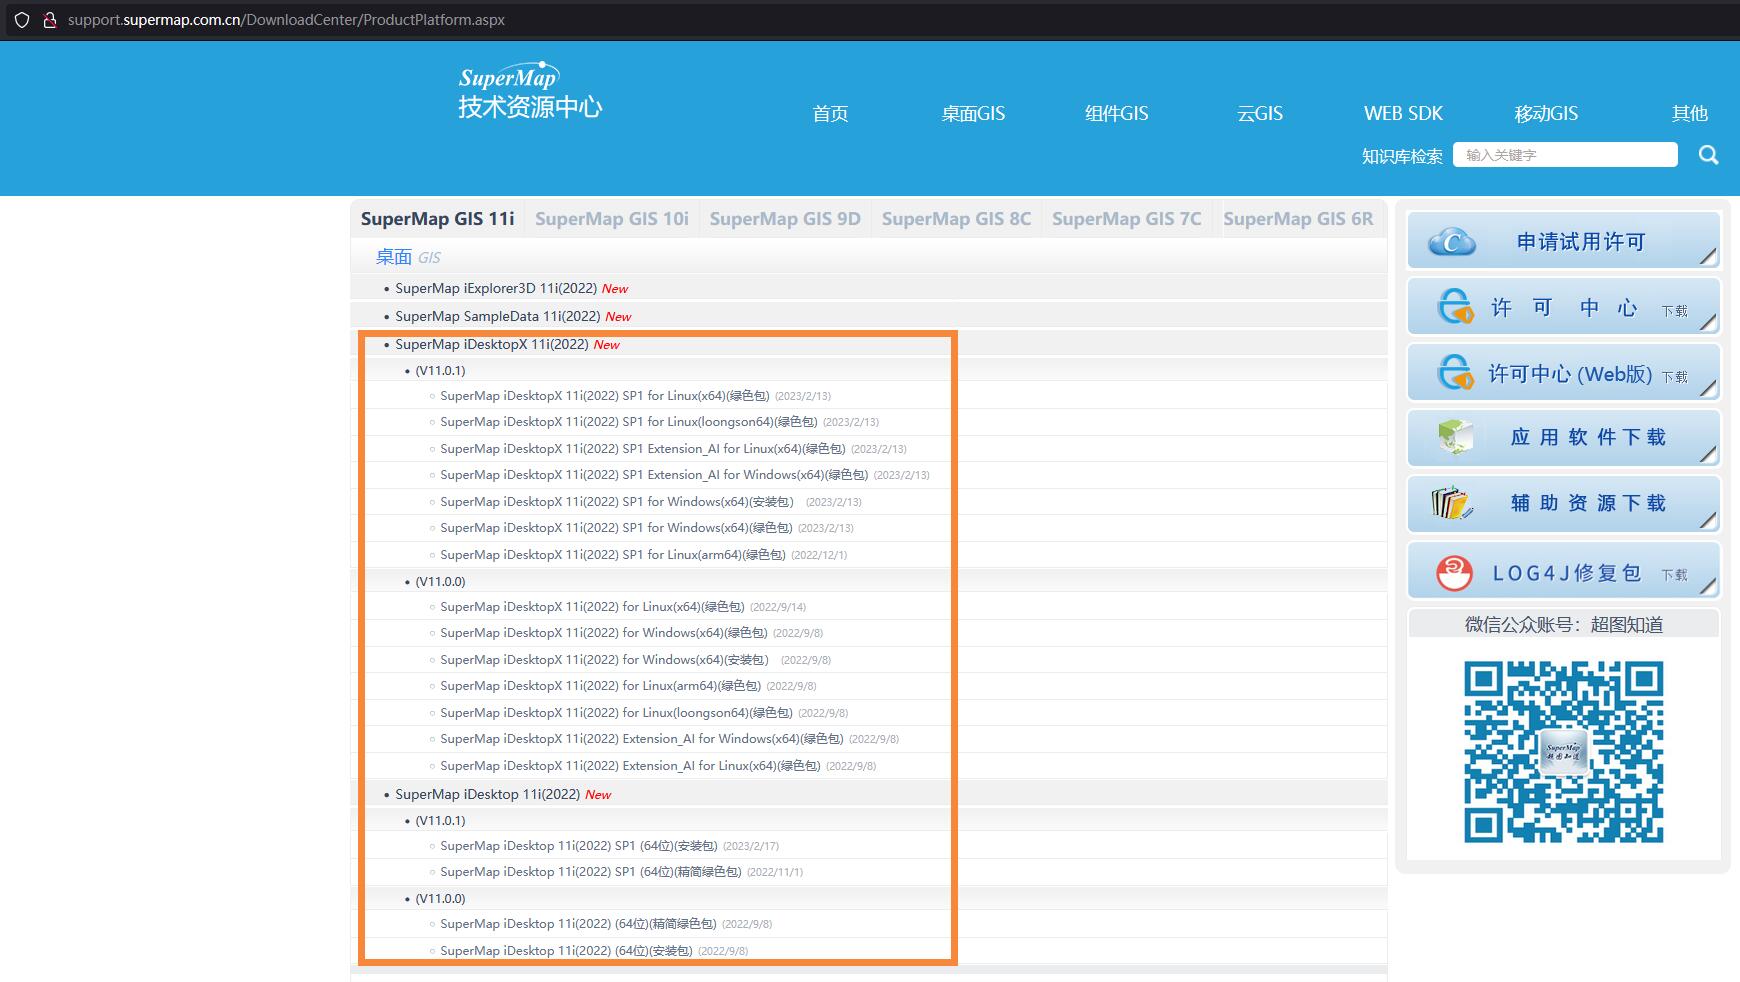Click the 申请试用许可 button
Screen dimensions: 1740x982
(x=1563, y=241)
